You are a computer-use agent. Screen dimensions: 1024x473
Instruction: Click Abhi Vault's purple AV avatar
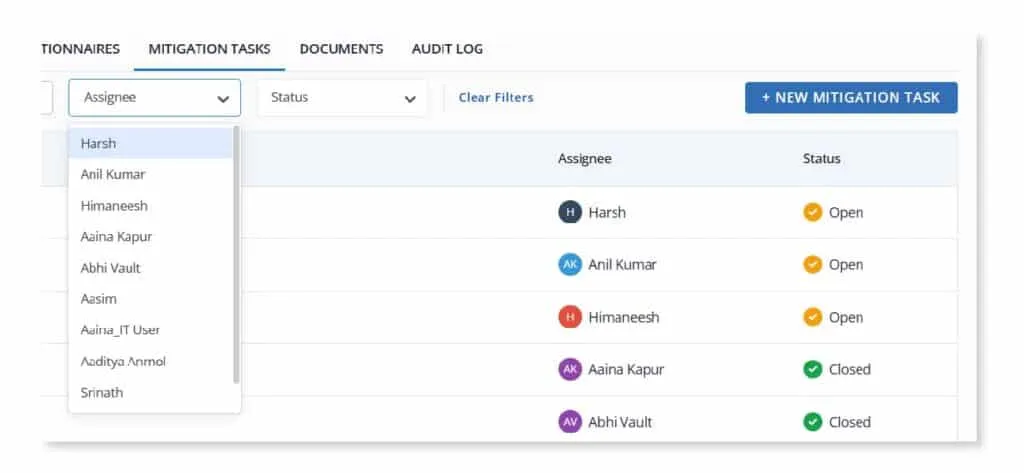(569, 422)
